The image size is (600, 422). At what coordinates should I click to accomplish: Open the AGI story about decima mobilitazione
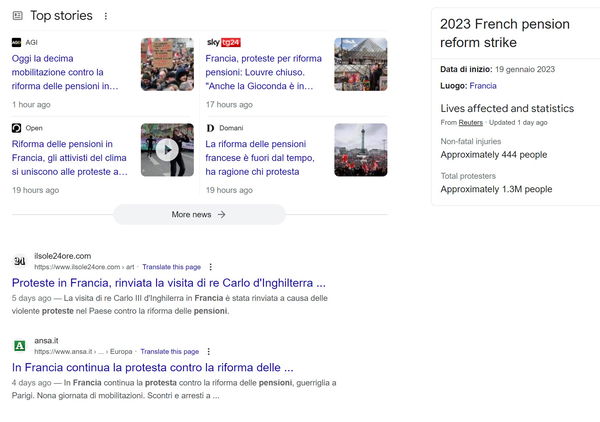click(x=65, y=72)
